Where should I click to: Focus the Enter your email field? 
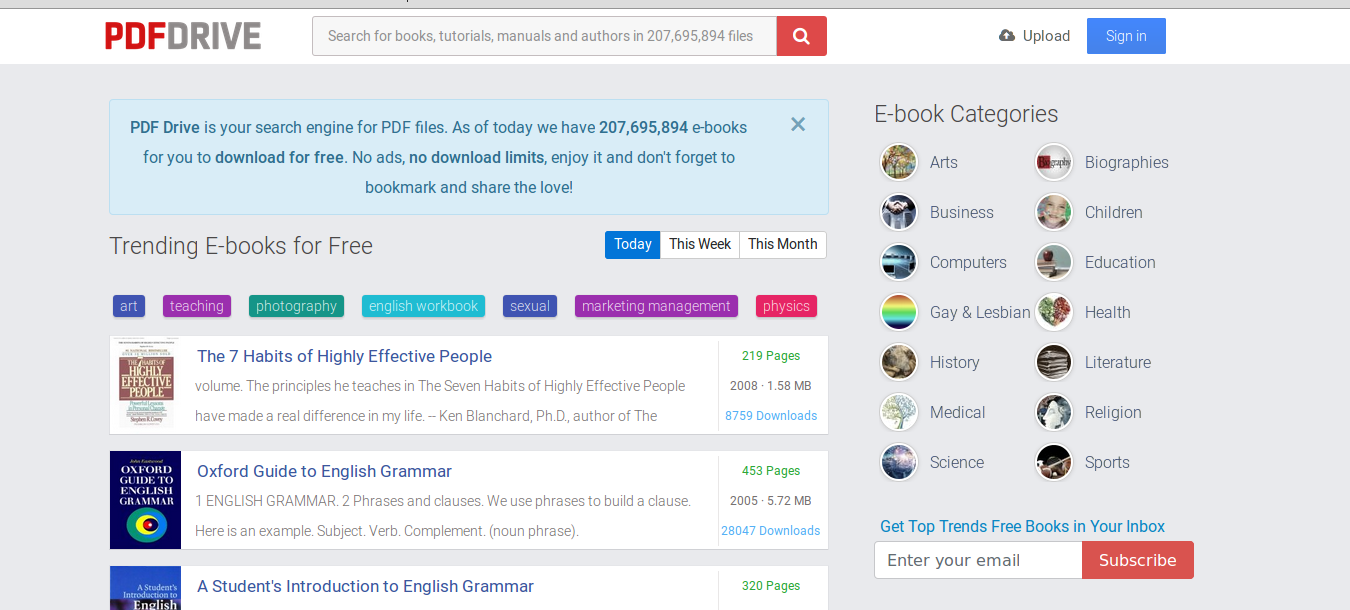(x=978, y=560)
